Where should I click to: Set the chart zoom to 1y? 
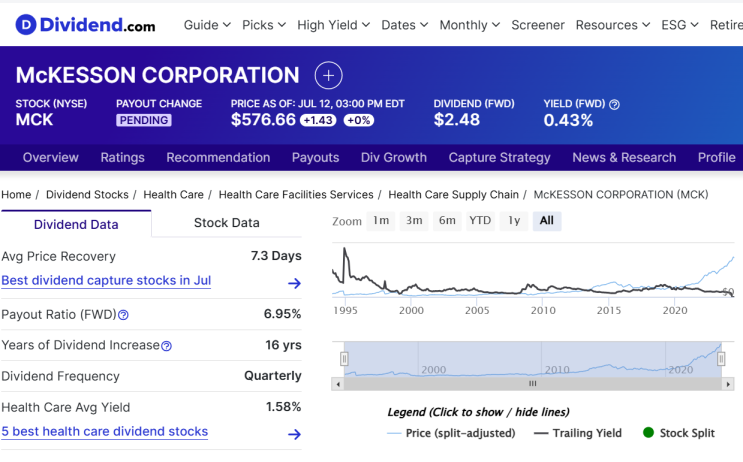[x=513, y=221]
